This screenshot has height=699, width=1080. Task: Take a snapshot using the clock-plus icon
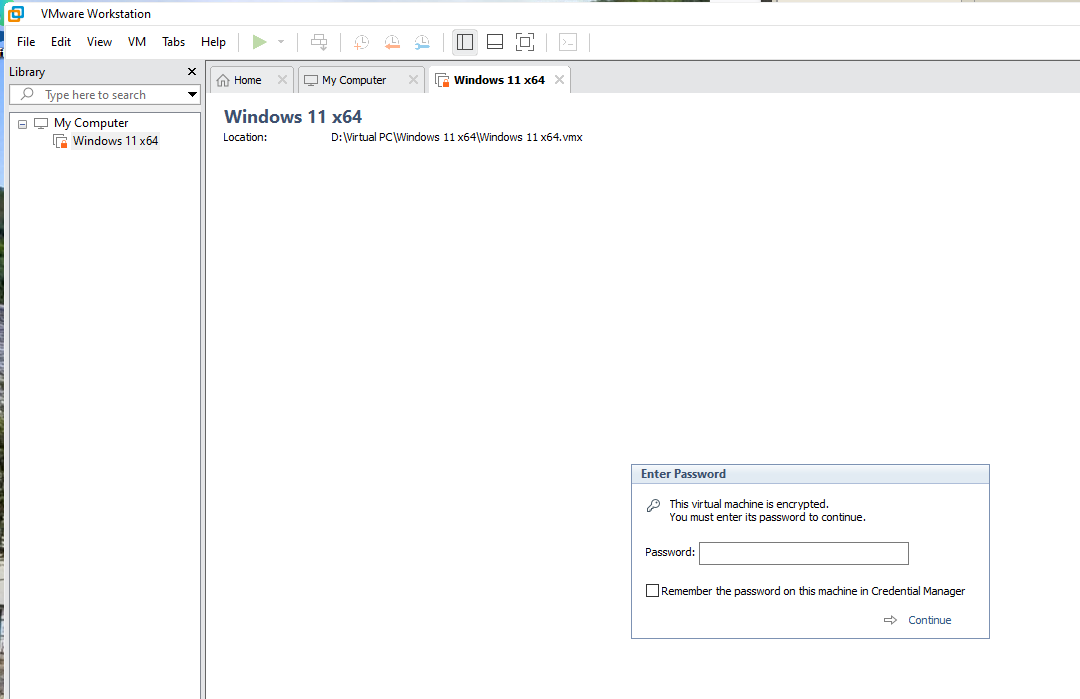click(x=361, y=42)
